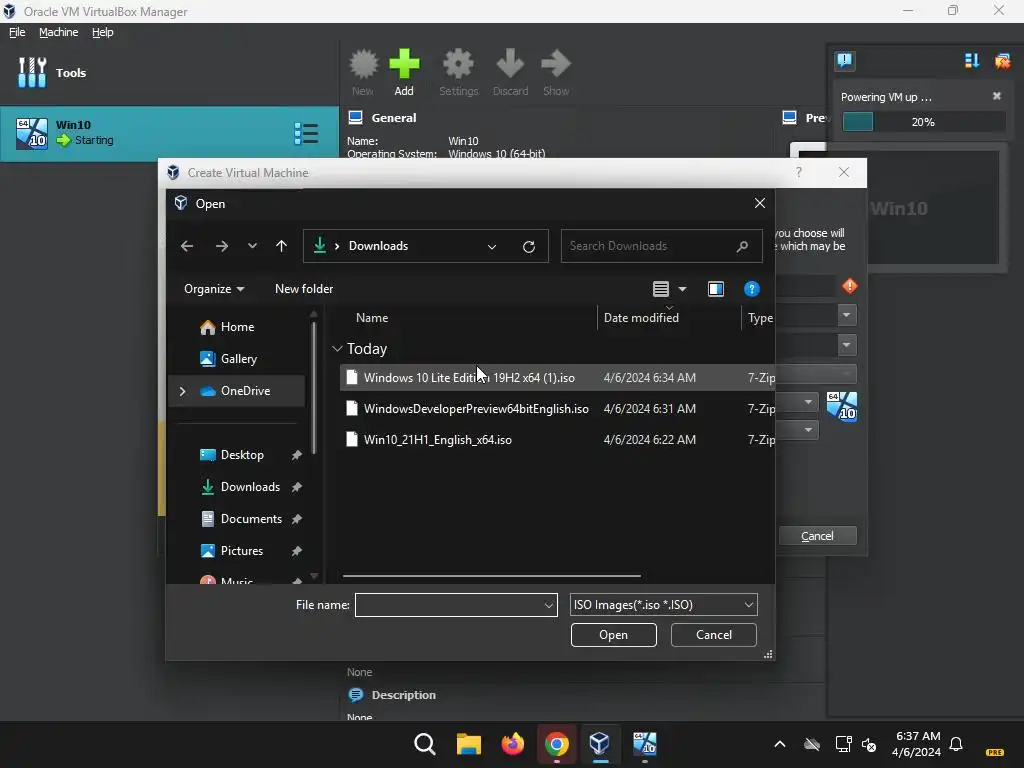1024x768 pixels.
Task: Select Pictures in navigation pane
Action: 242,551
